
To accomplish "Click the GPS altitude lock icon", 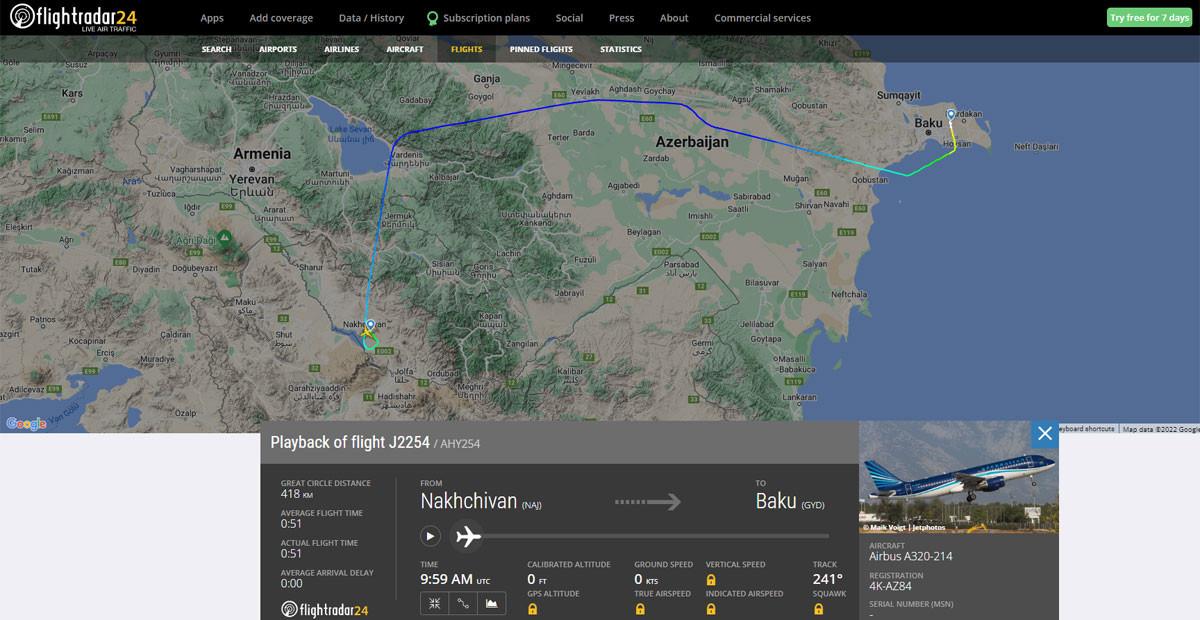I will pos(532,609).
